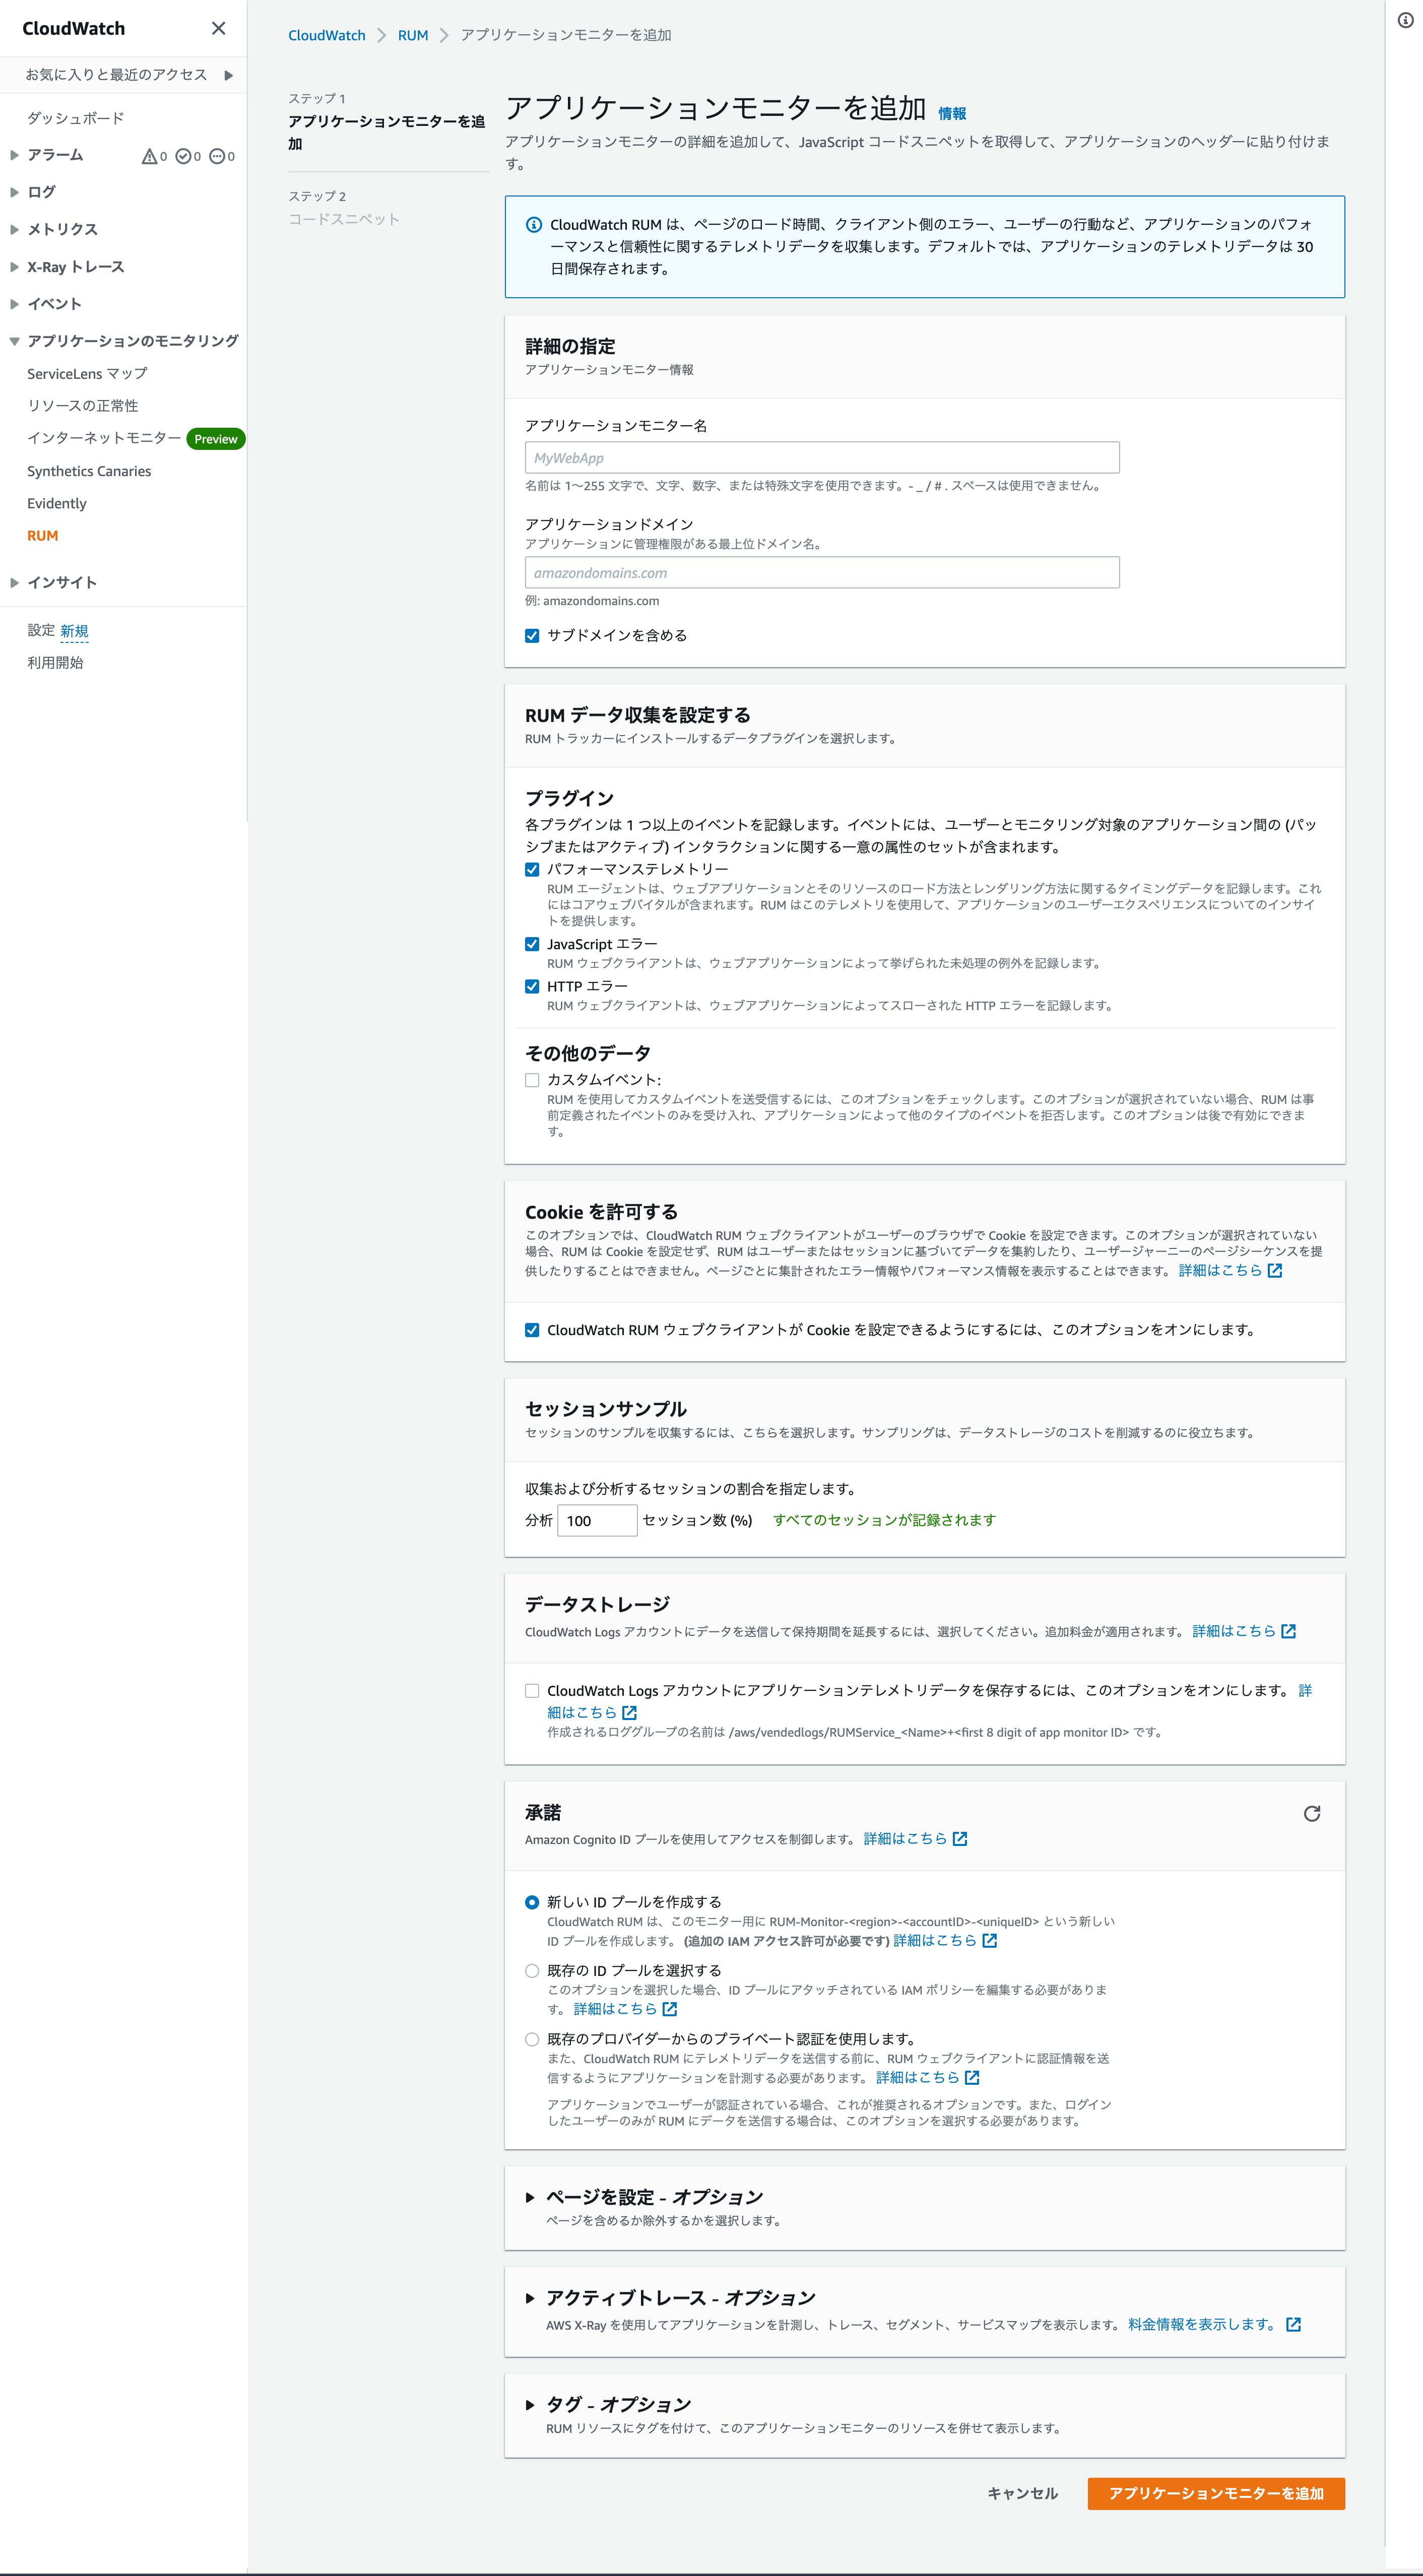Select 既存のプロバイダーからのプライベート認証 radio button

[532, 2039]
